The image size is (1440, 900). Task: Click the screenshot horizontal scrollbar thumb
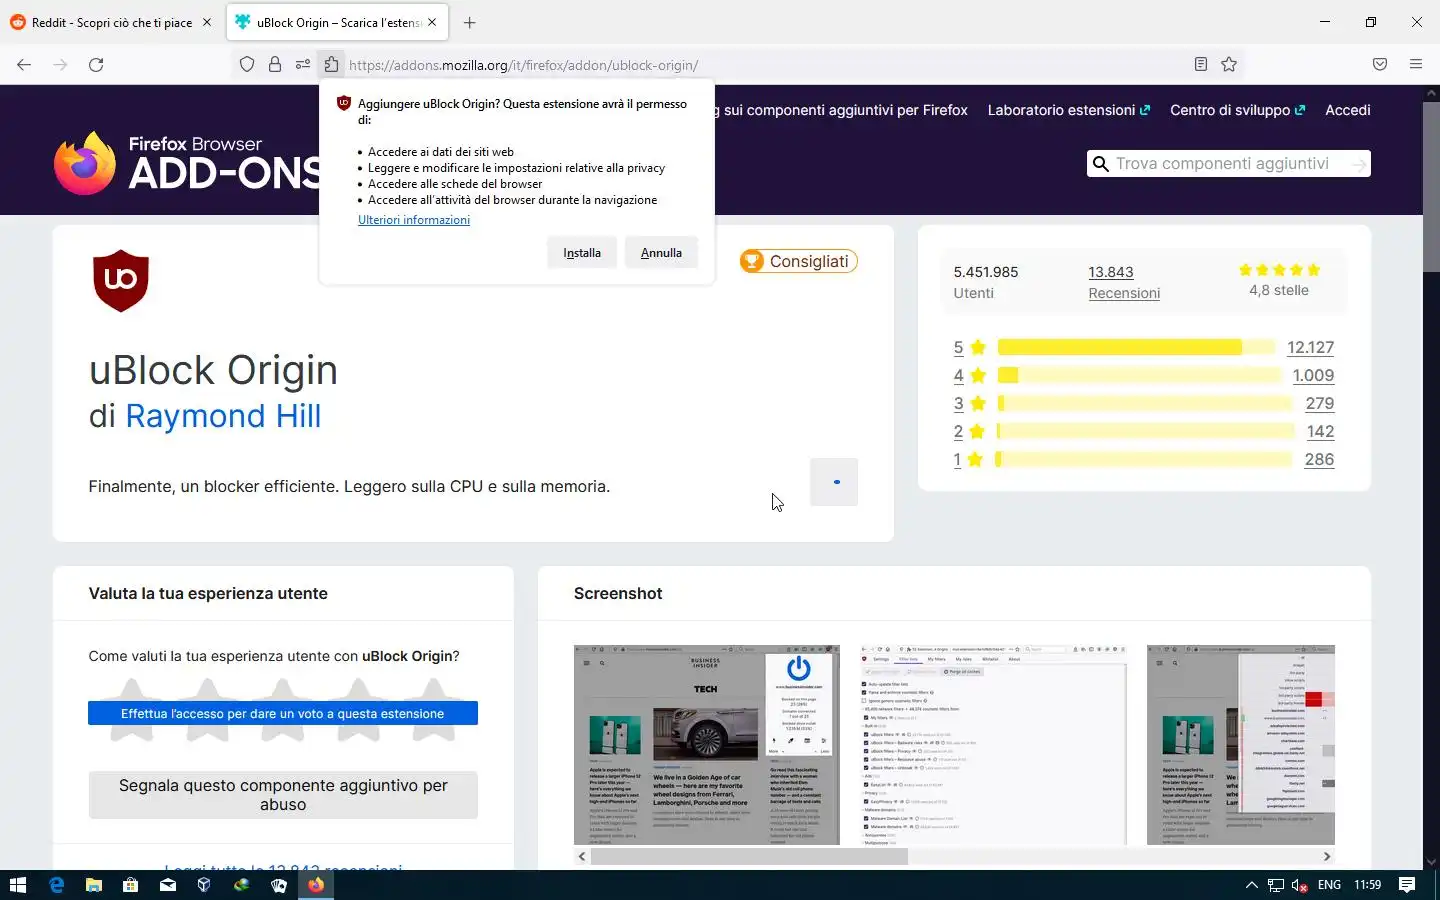coord(749,856)
